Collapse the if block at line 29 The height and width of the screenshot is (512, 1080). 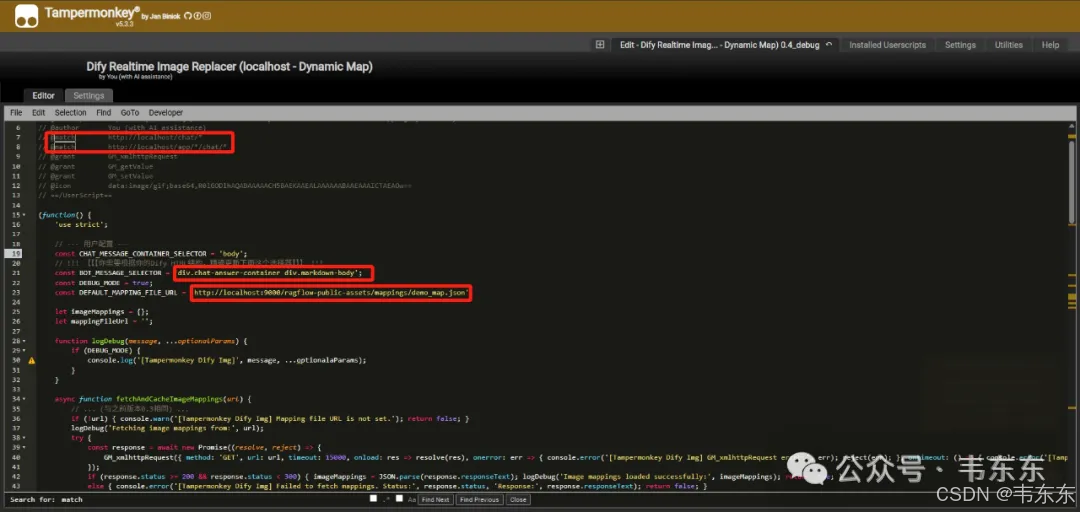coord(25,350)
